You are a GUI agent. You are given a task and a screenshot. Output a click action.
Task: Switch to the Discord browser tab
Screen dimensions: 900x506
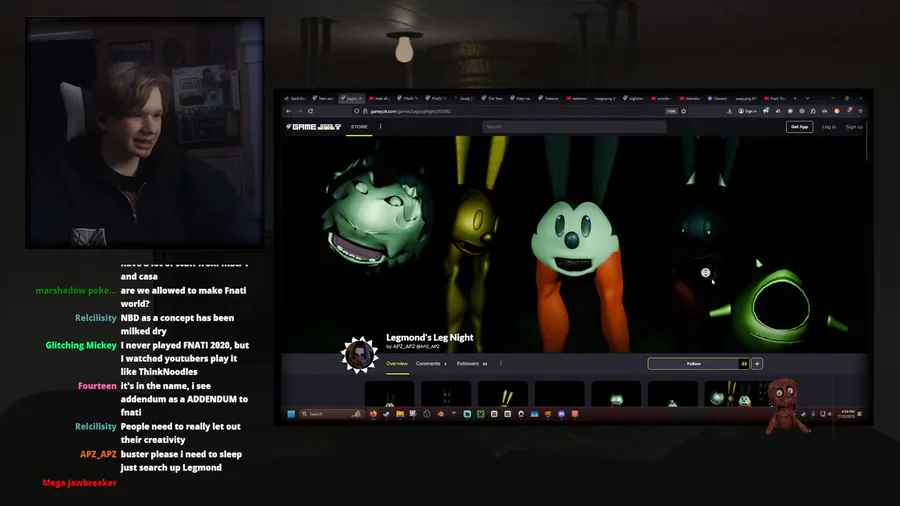point(717,98)
